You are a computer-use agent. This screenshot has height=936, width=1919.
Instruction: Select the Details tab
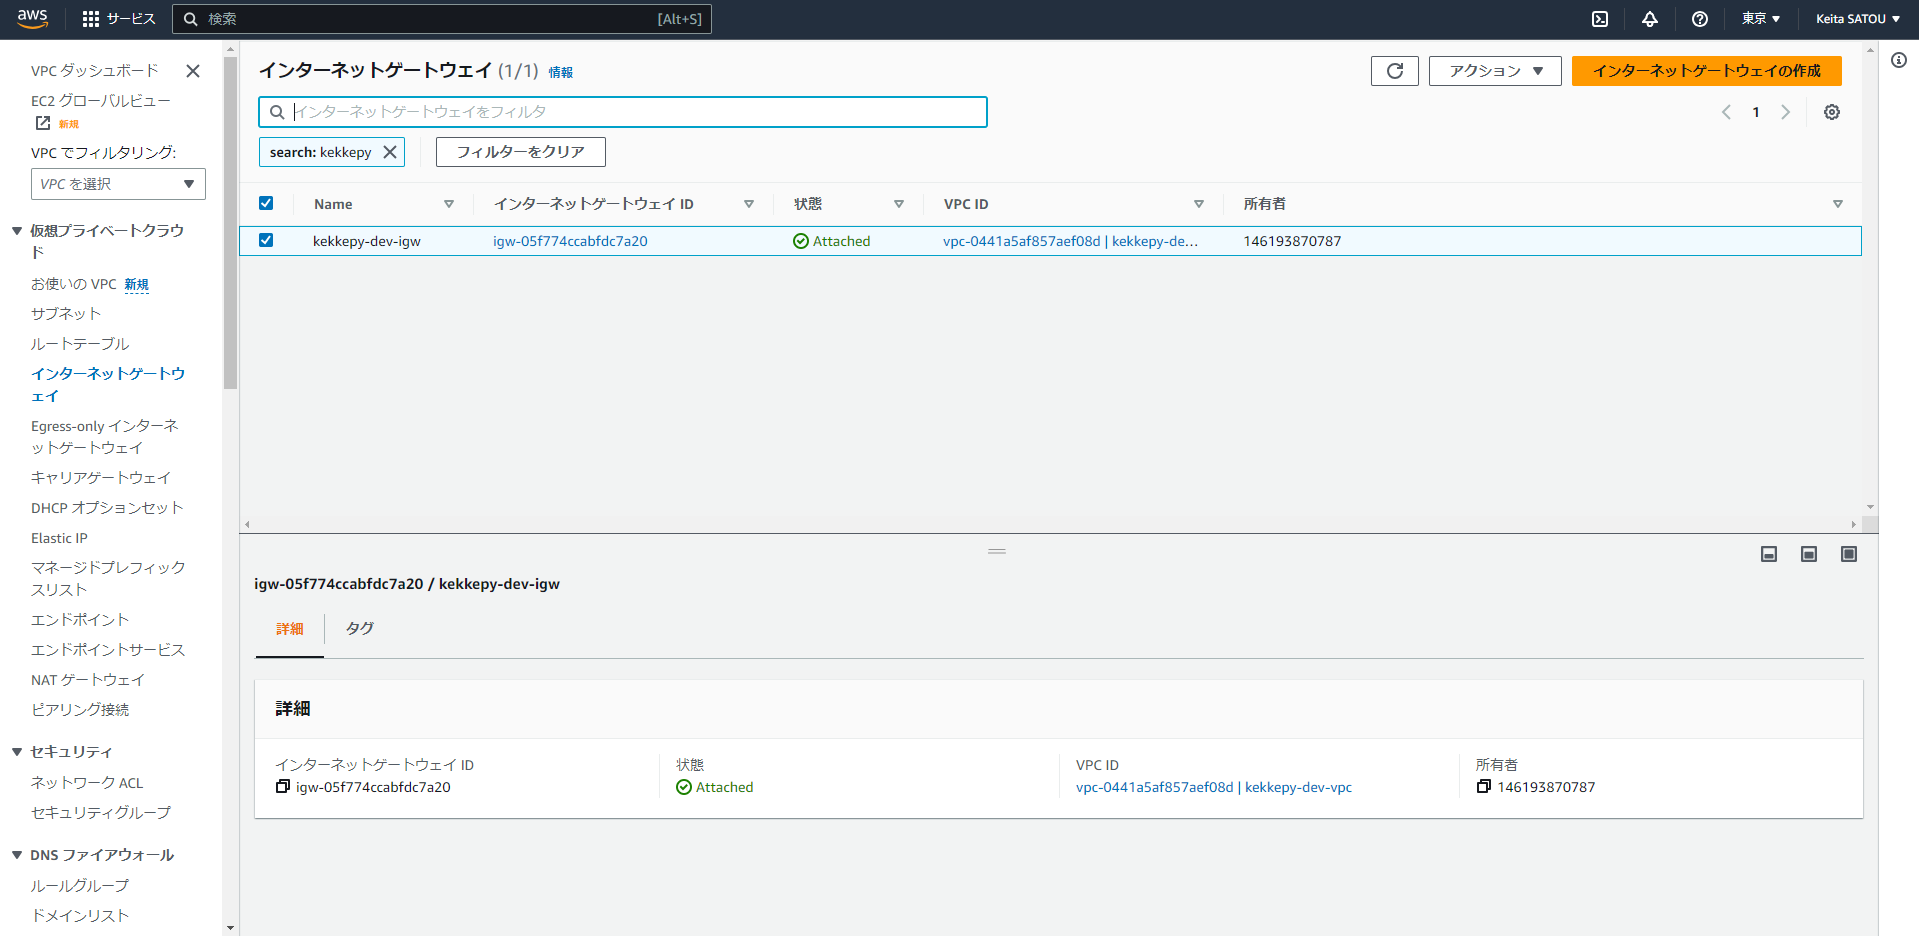click(x=290, y=629)
